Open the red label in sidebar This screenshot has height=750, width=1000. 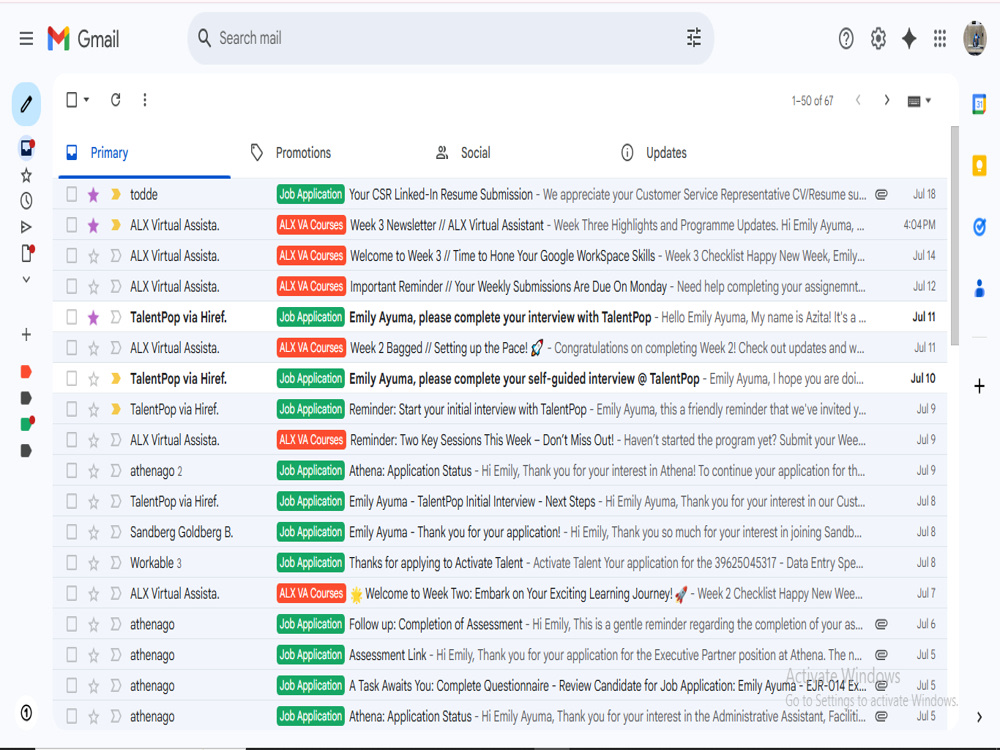[26, 372]
